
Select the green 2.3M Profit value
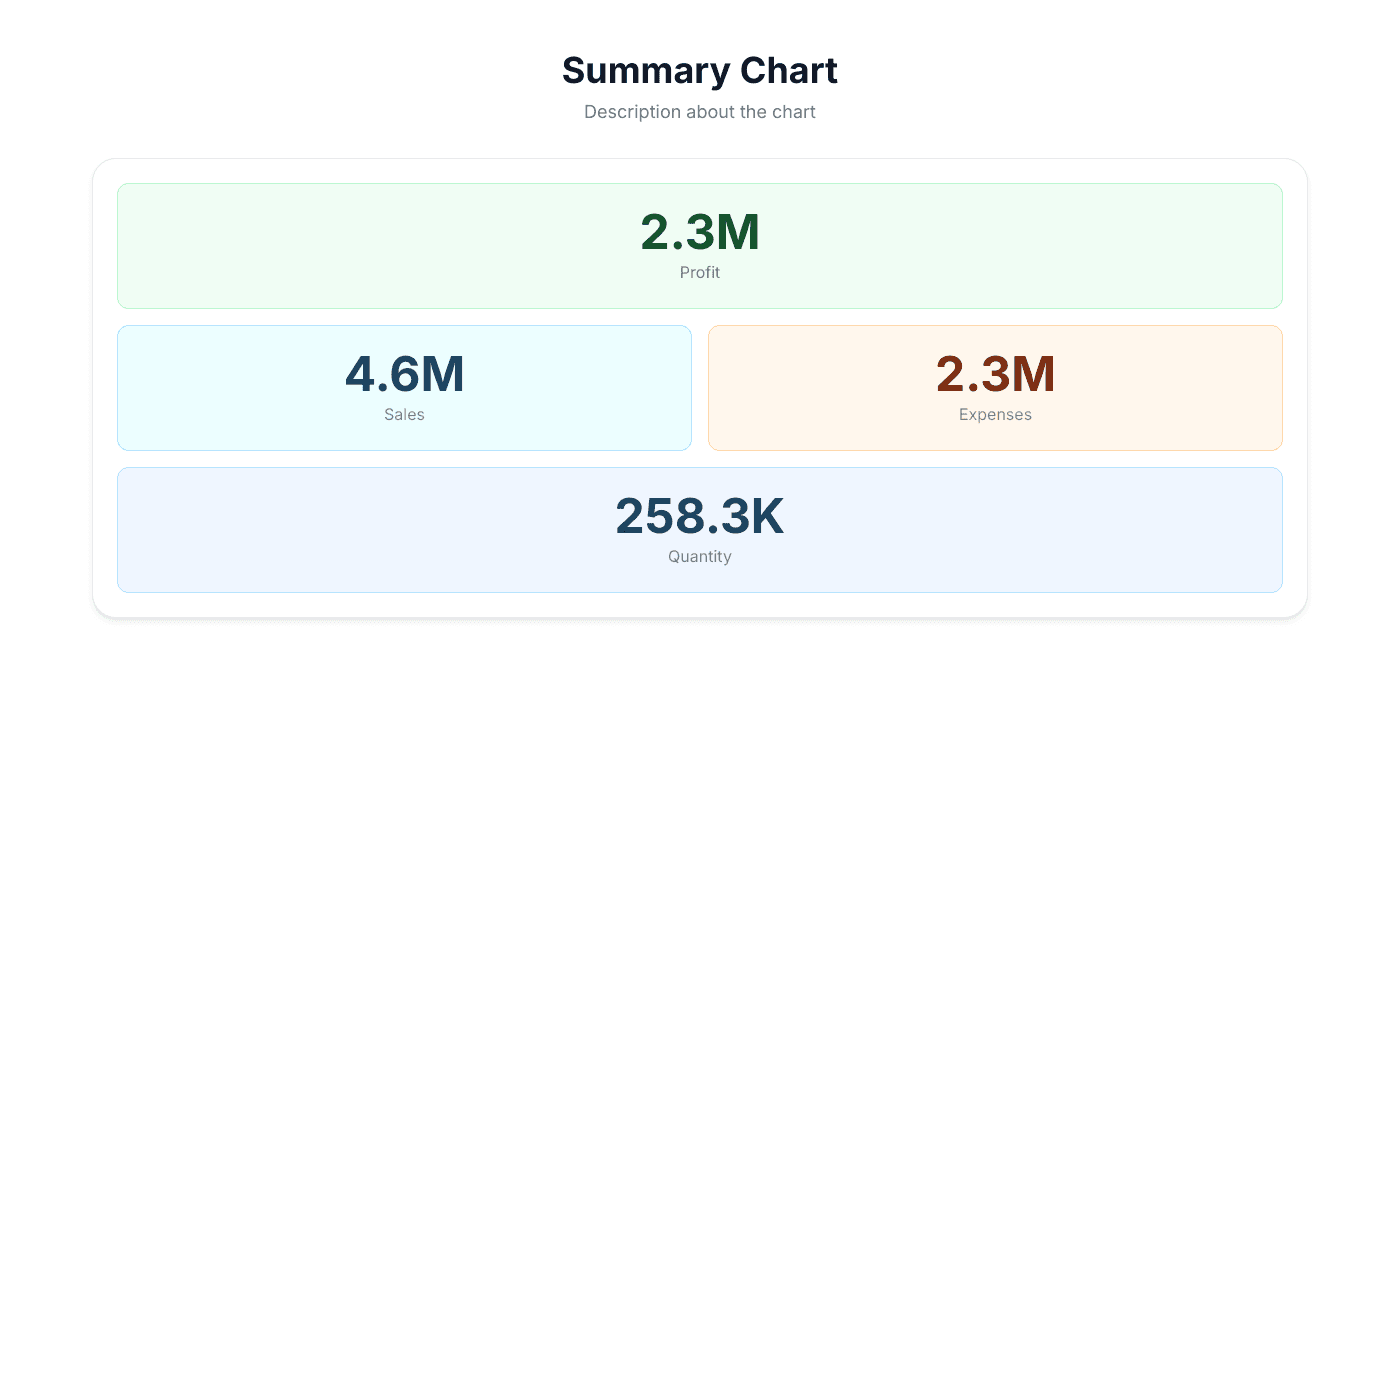coord(700,232)
